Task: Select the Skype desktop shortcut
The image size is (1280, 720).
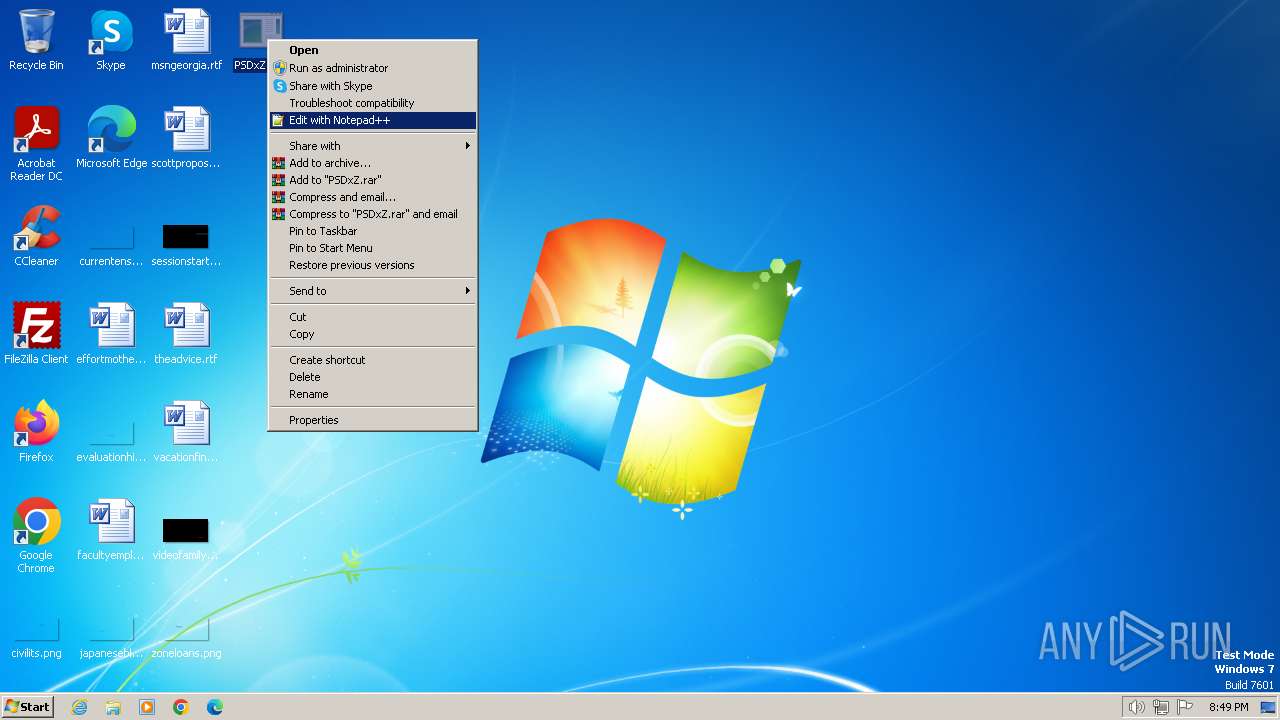Action: pyautogui.click(x=110, y=40)
